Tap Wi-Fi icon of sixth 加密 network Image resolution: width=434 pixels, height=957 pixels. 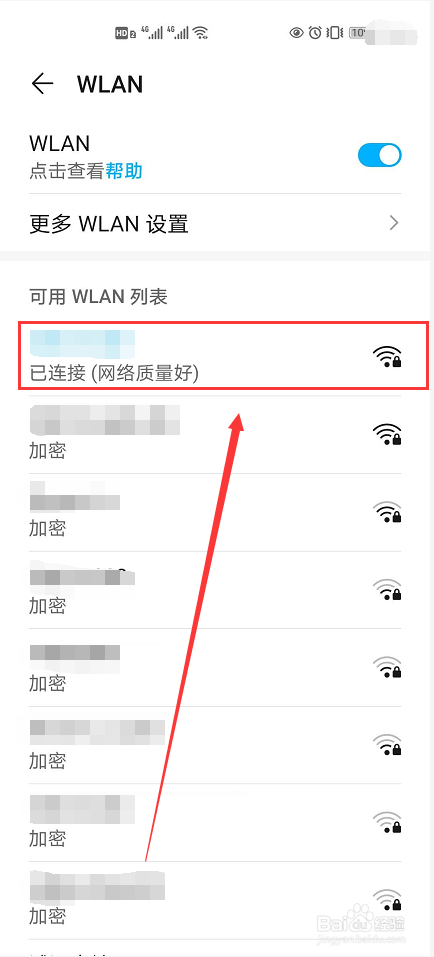point(387,822)
